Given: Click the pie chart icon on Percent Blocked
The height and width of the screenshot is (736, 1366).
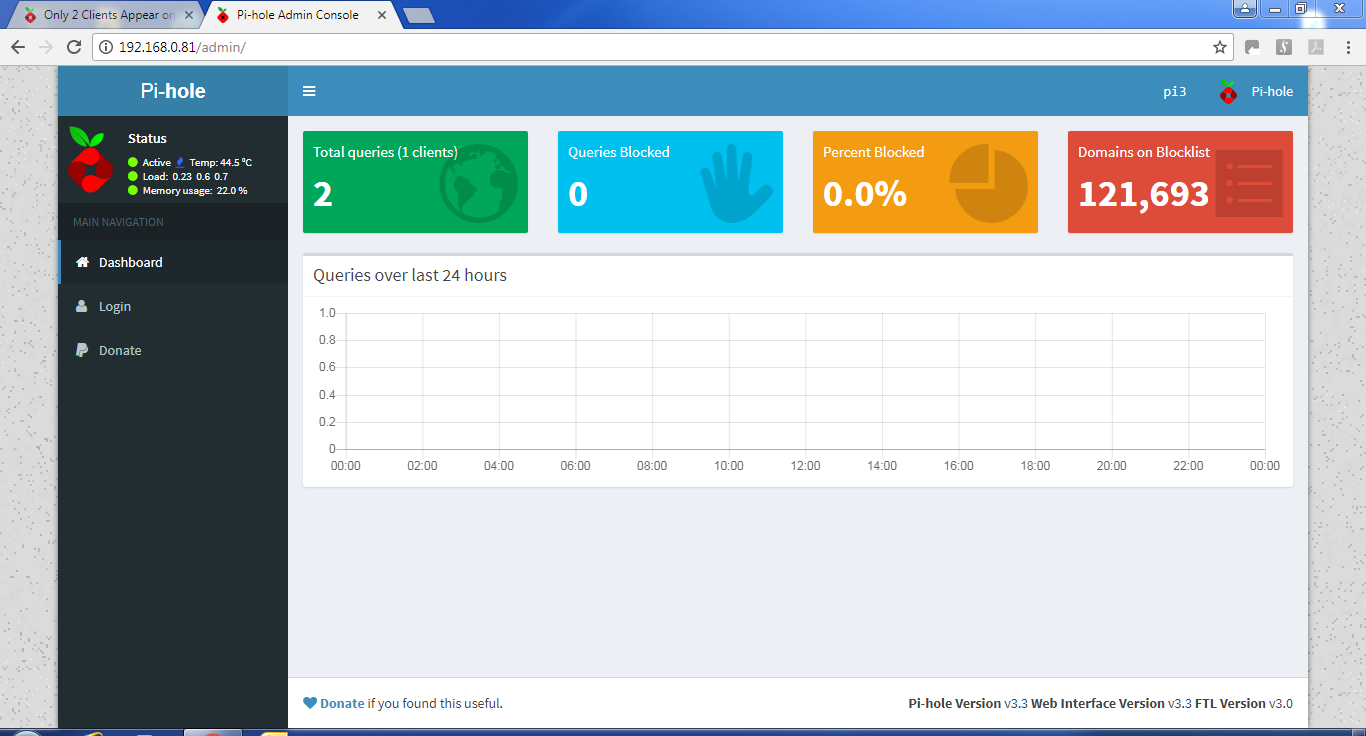Looking at the screenshot, I should point(990,183).
